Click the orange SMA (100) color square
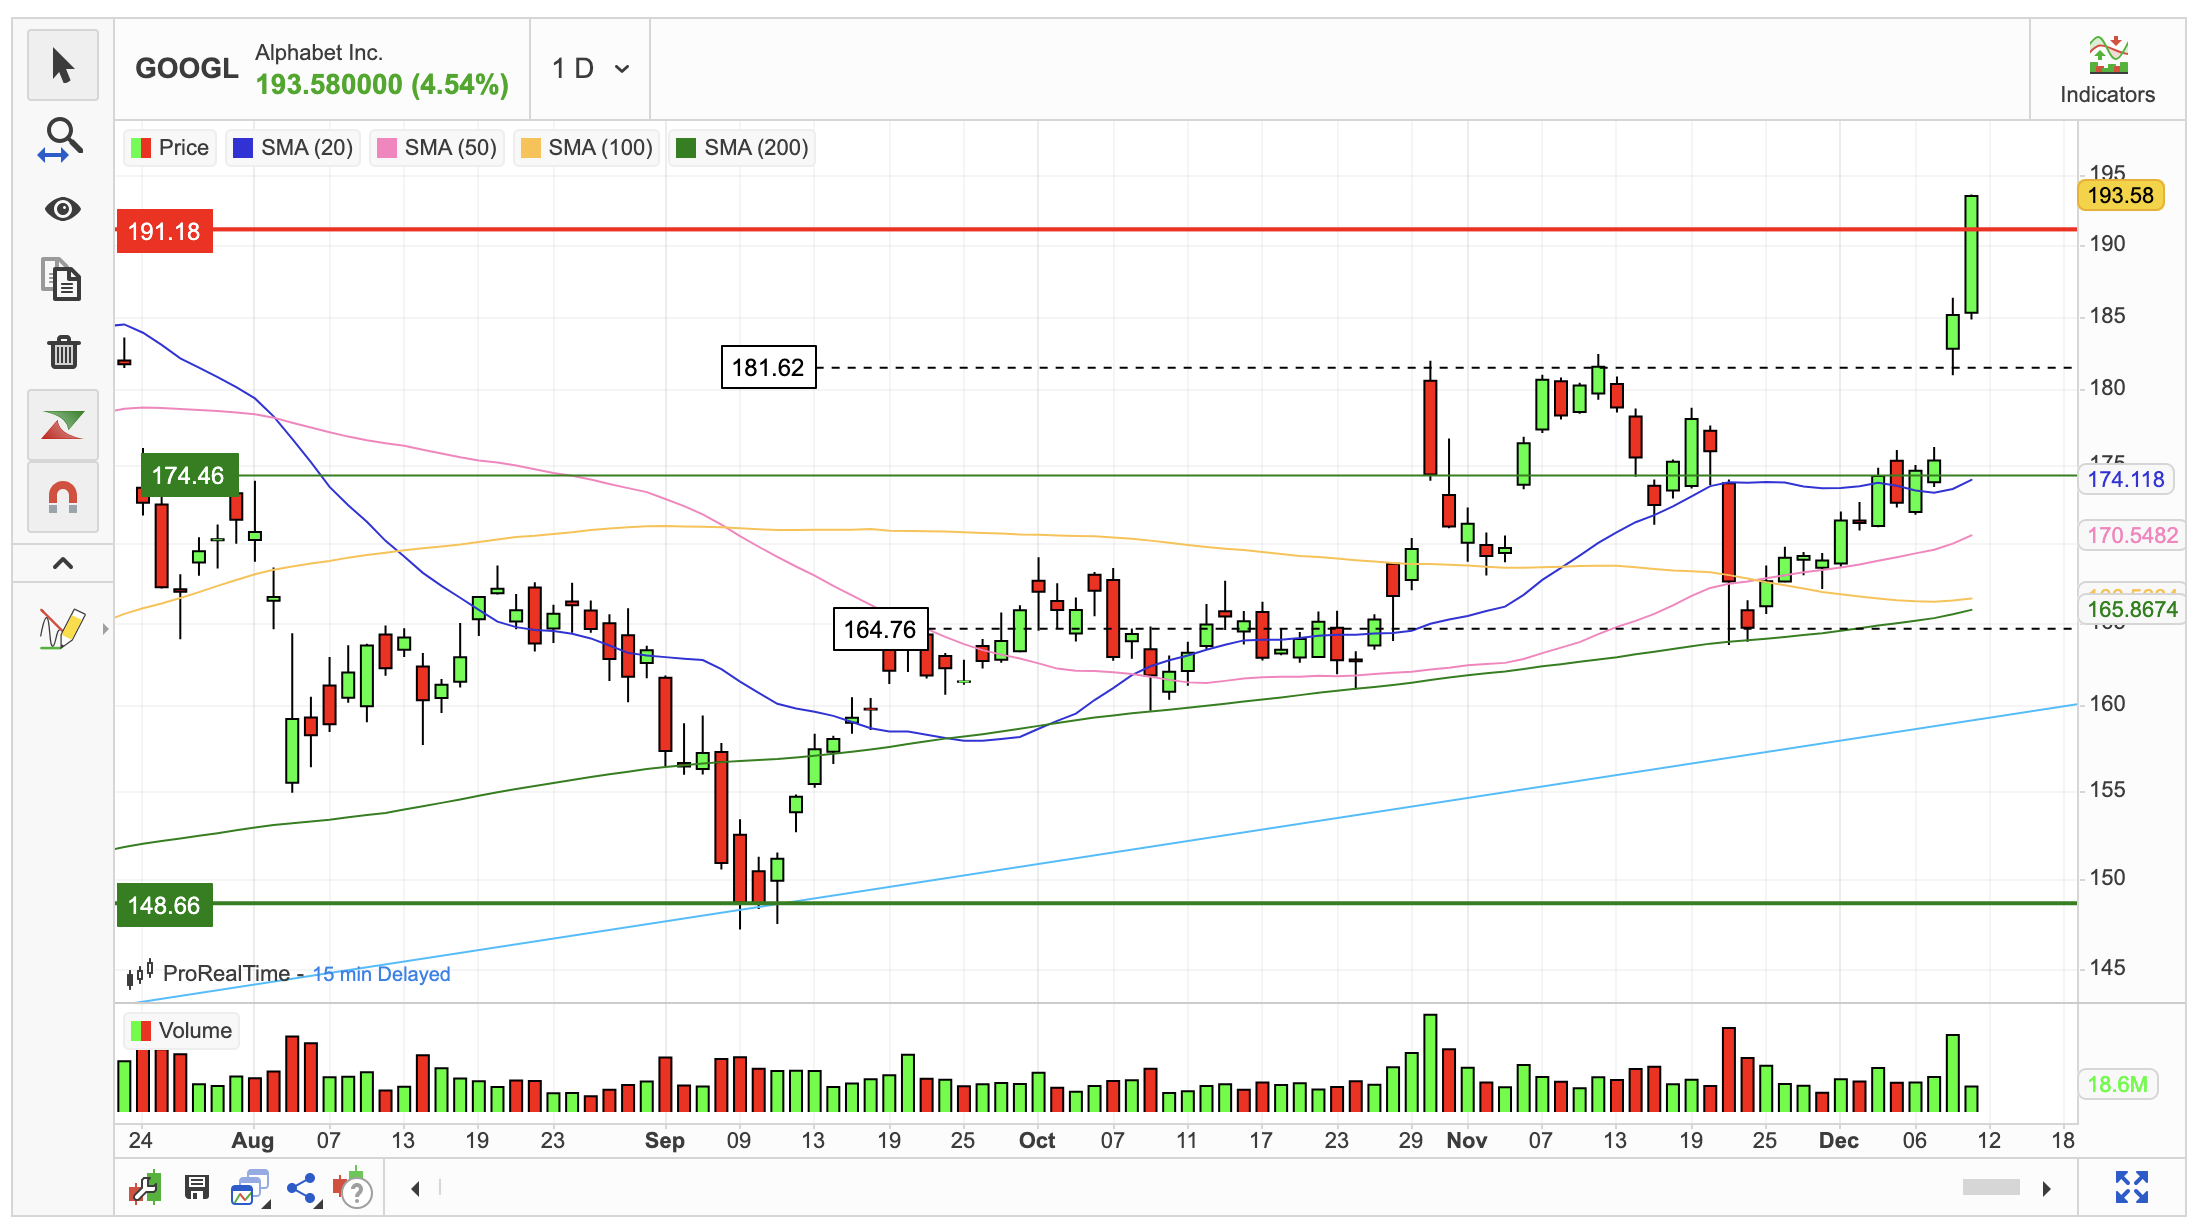 [530, 148]
